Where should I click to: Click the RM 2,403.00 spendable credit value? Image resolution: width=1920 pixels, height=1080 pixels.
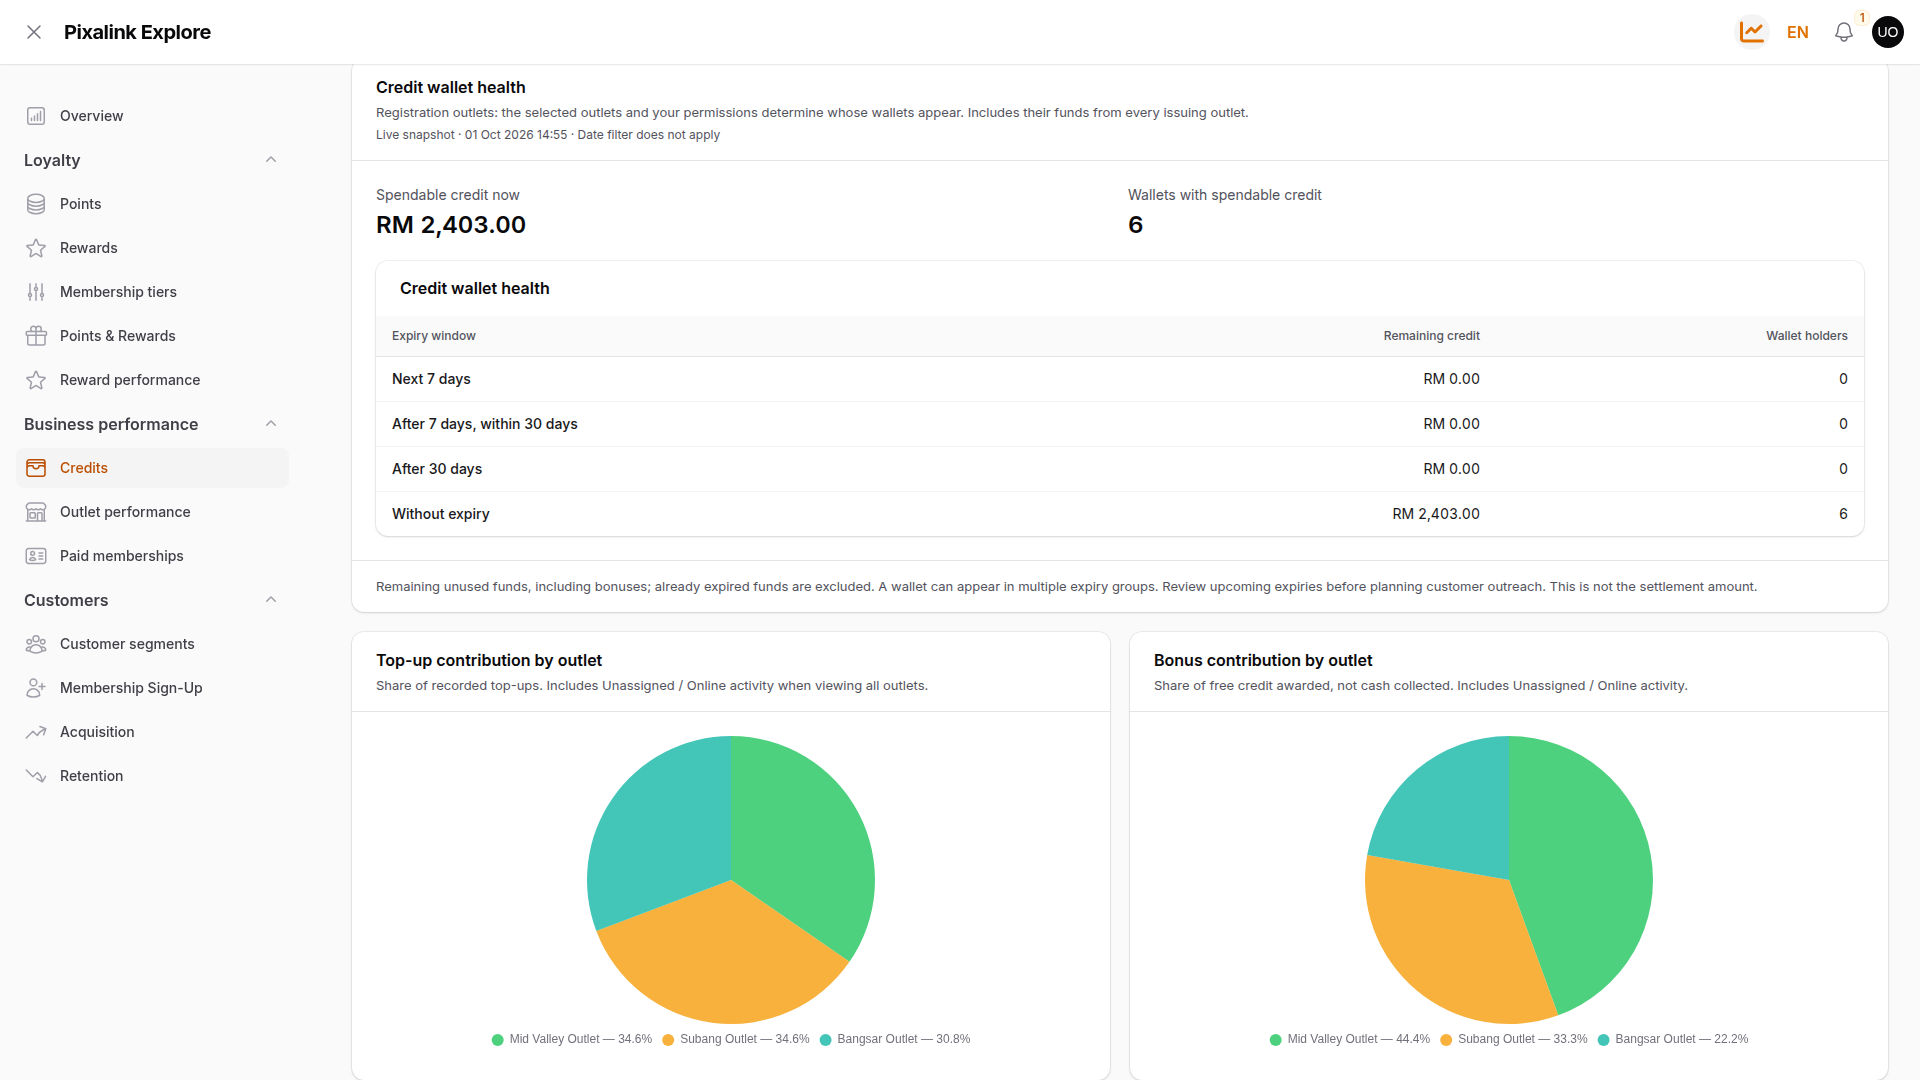coord(451,225)
